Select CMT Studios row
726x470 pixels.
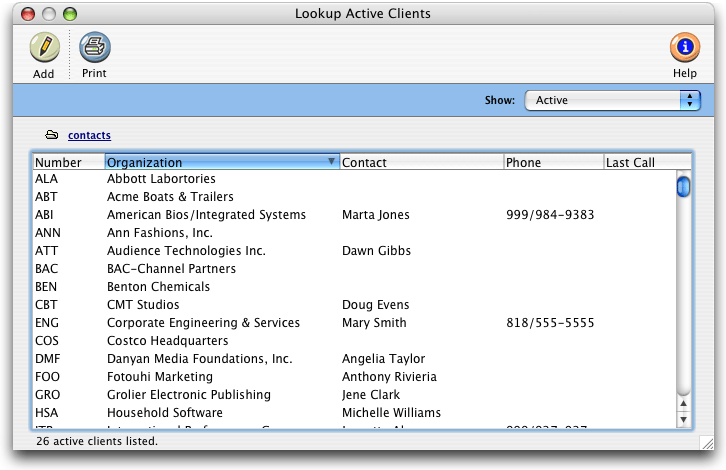[x=355, y=305]
